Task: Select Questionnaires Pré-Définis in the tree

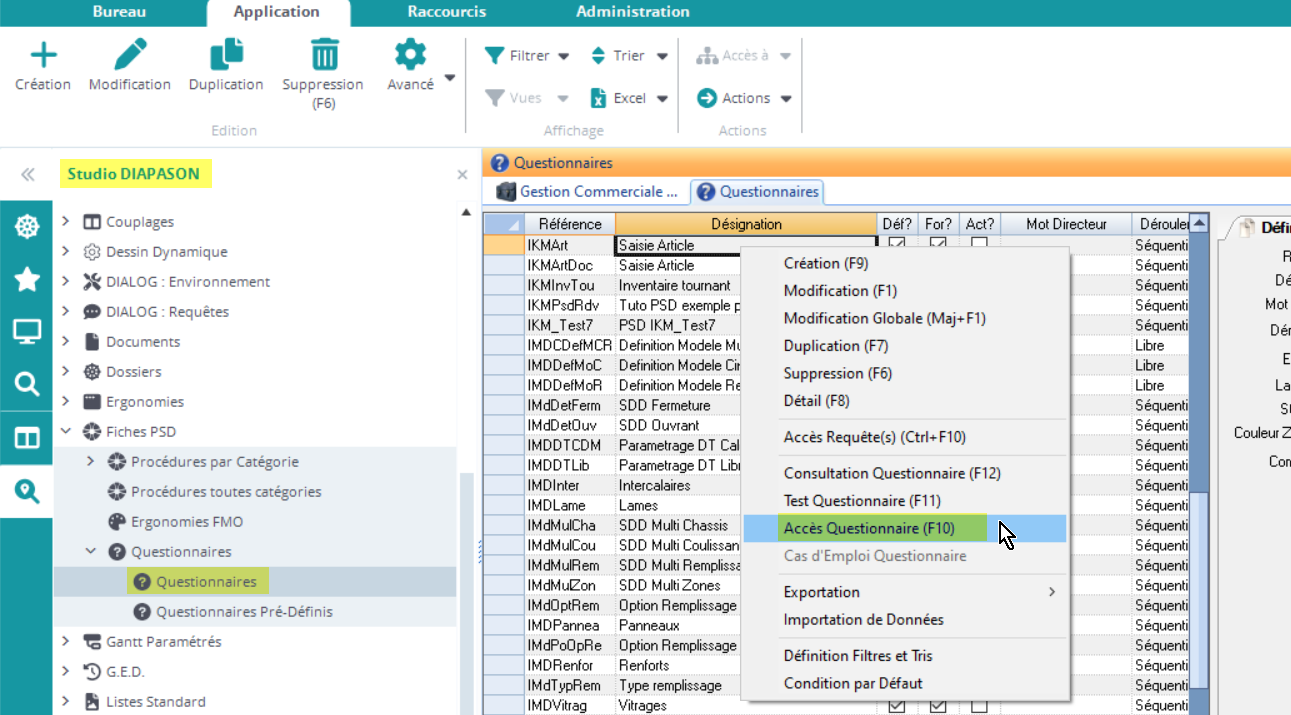Action: 244,611
